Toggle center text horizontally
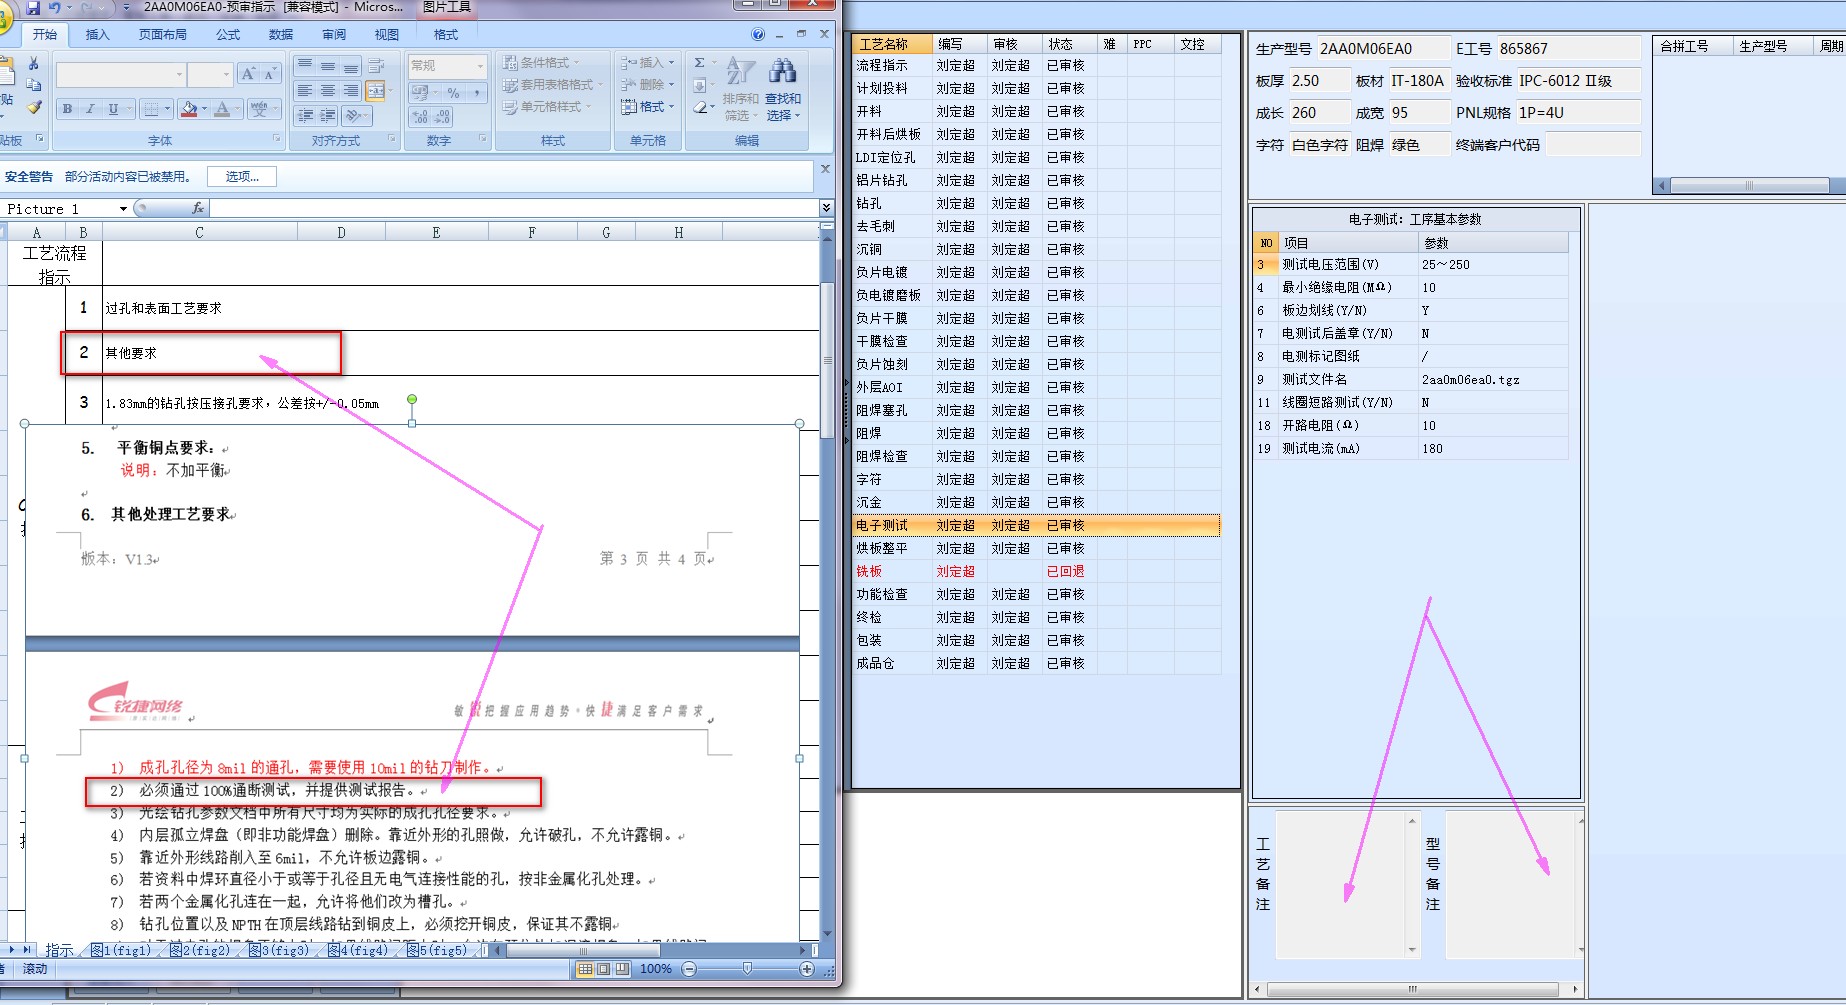The width and height of the screenshot is (1846, 1005). point(328,91)
